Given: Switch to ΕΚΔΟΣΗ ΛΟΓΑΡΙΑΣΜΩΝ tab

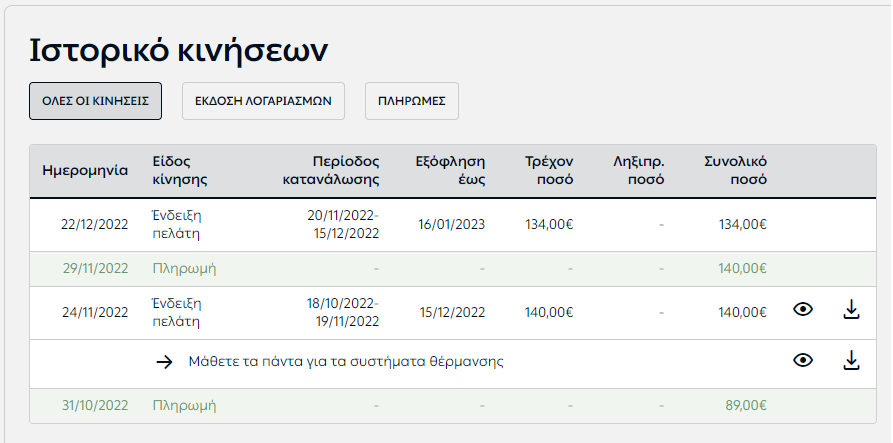Looking at the screenshot, I should [x=263, y=101].
